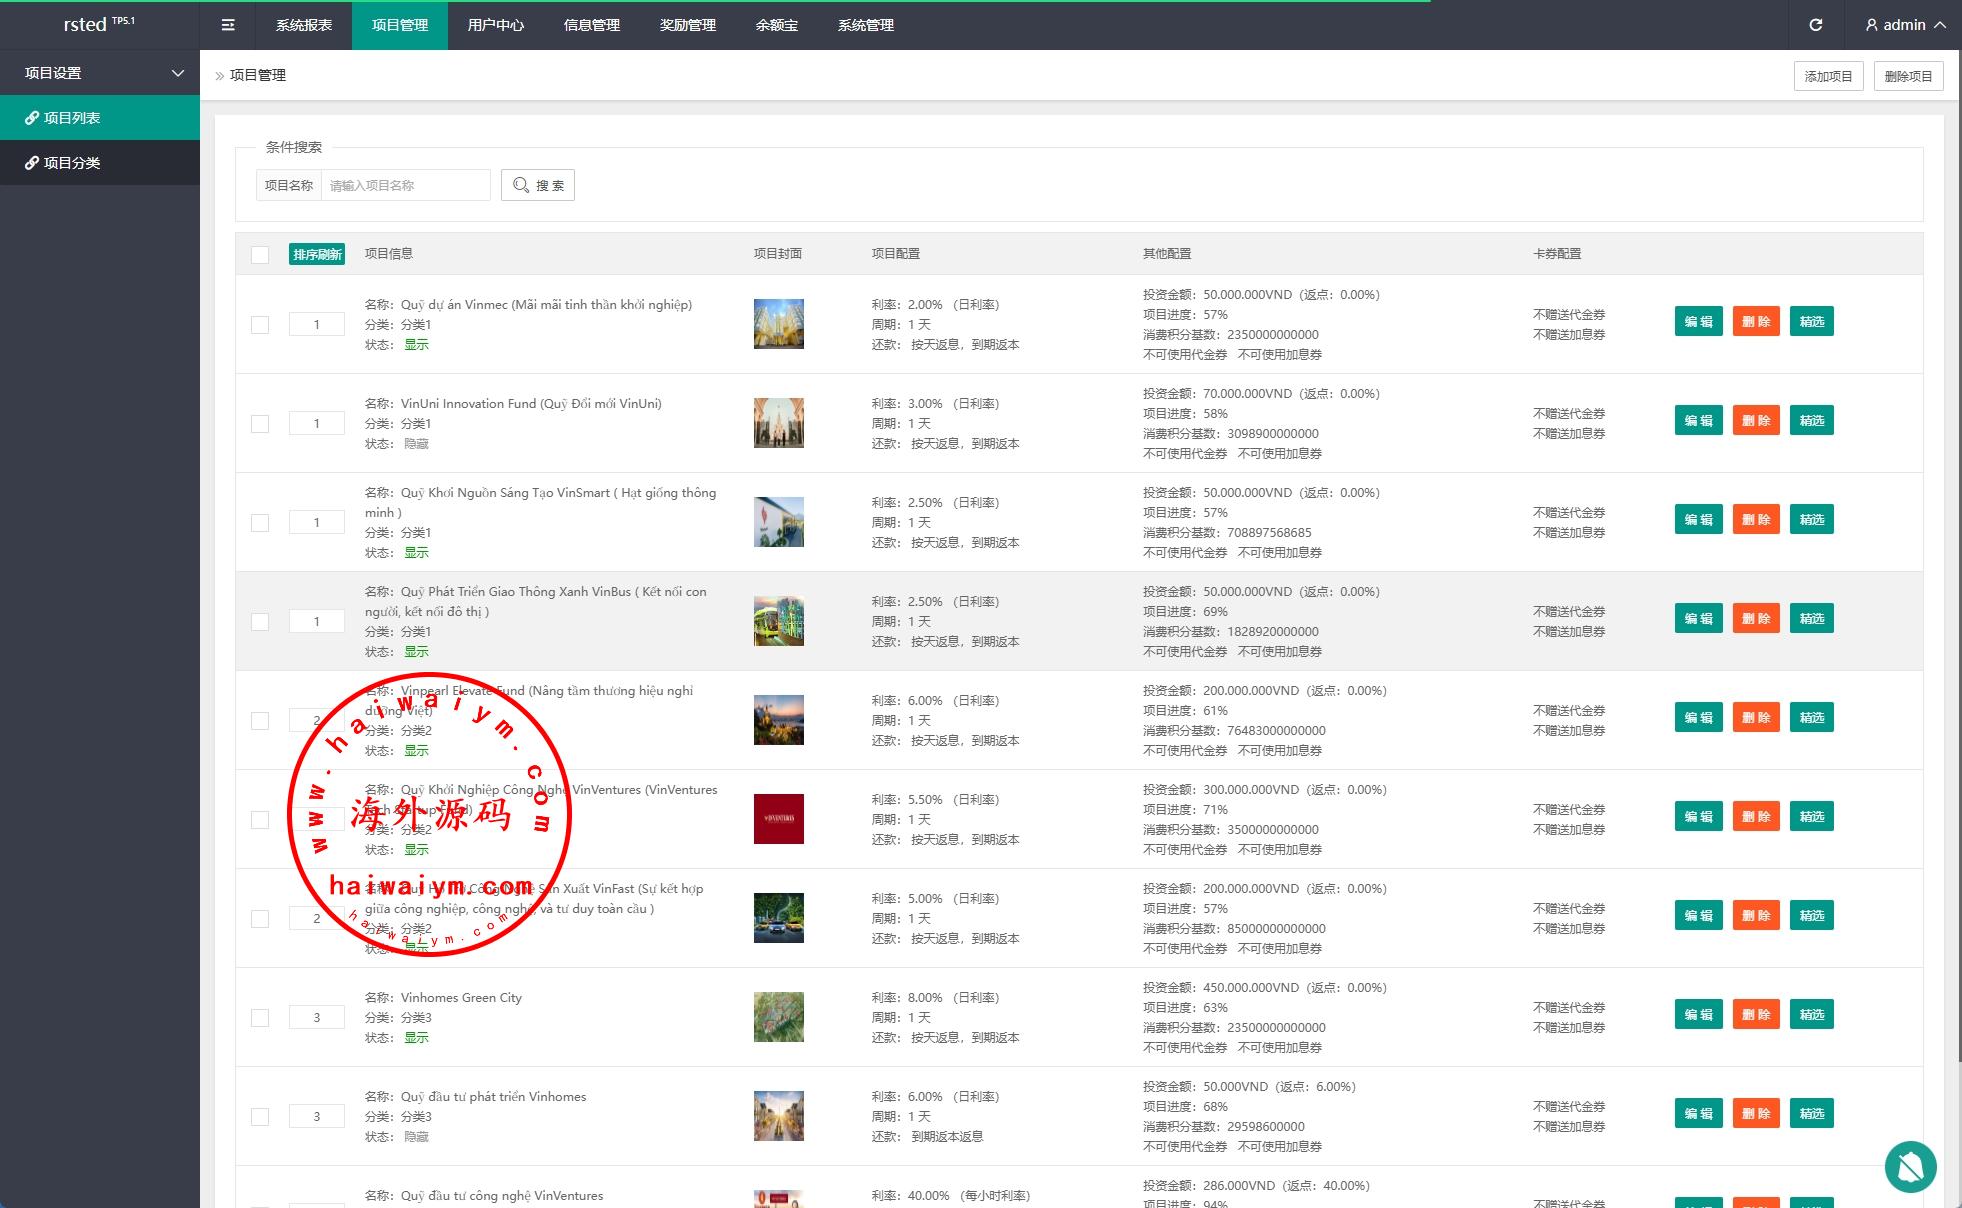Tick checkbox for Quỹ dự án Vinmec row

coord(260,324)
